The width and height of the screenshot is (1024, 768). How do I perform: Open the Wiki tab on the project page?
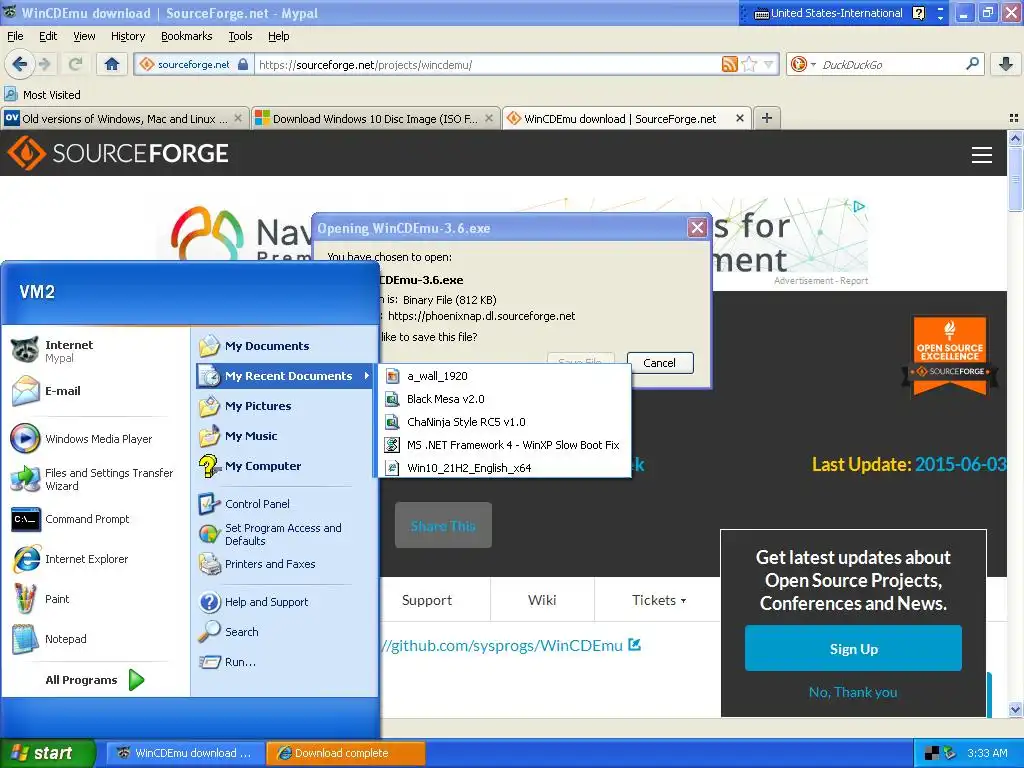pos(542,600)
